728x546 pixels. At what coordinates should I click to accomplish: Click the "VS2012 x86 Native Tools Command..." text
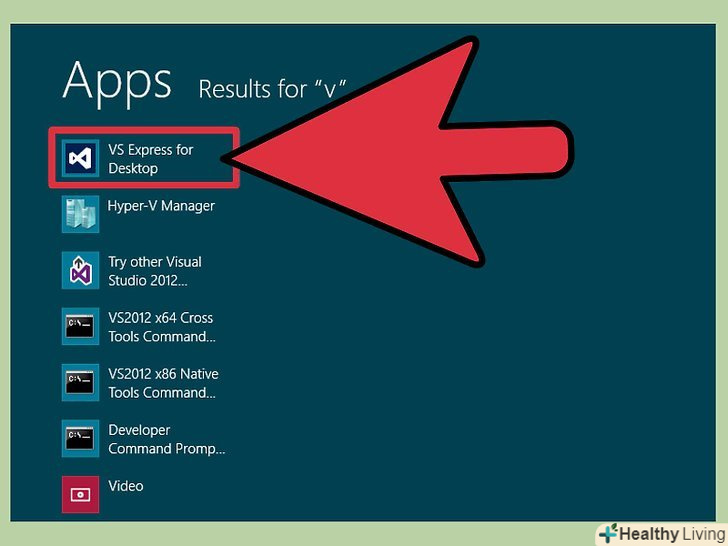coord(163,383)
